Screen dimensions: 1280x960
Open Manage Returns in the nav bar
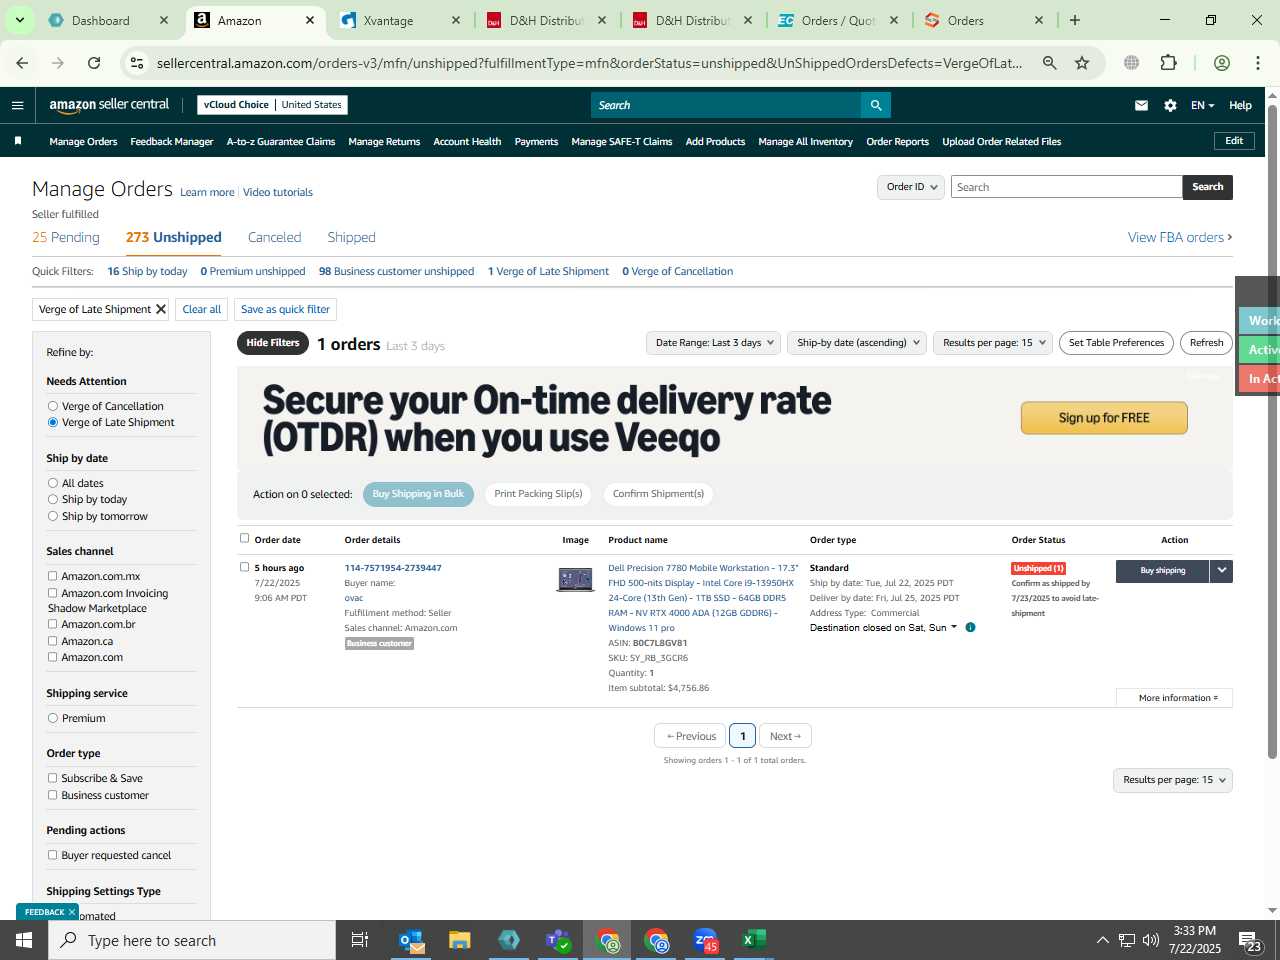(x=384, y=142)
